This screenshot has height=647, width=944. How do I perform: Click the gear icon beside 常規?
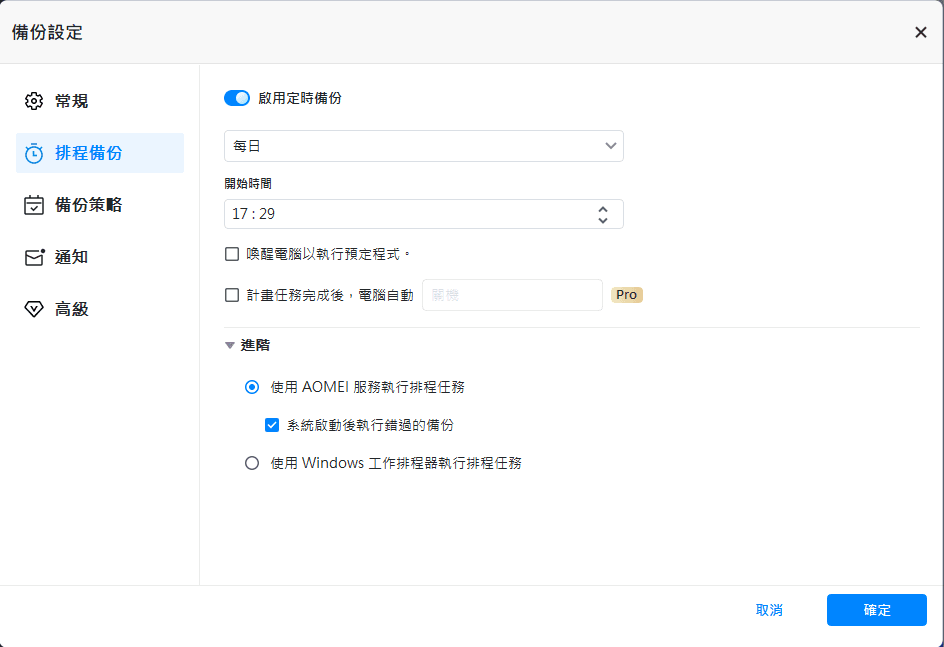point(34,101)
